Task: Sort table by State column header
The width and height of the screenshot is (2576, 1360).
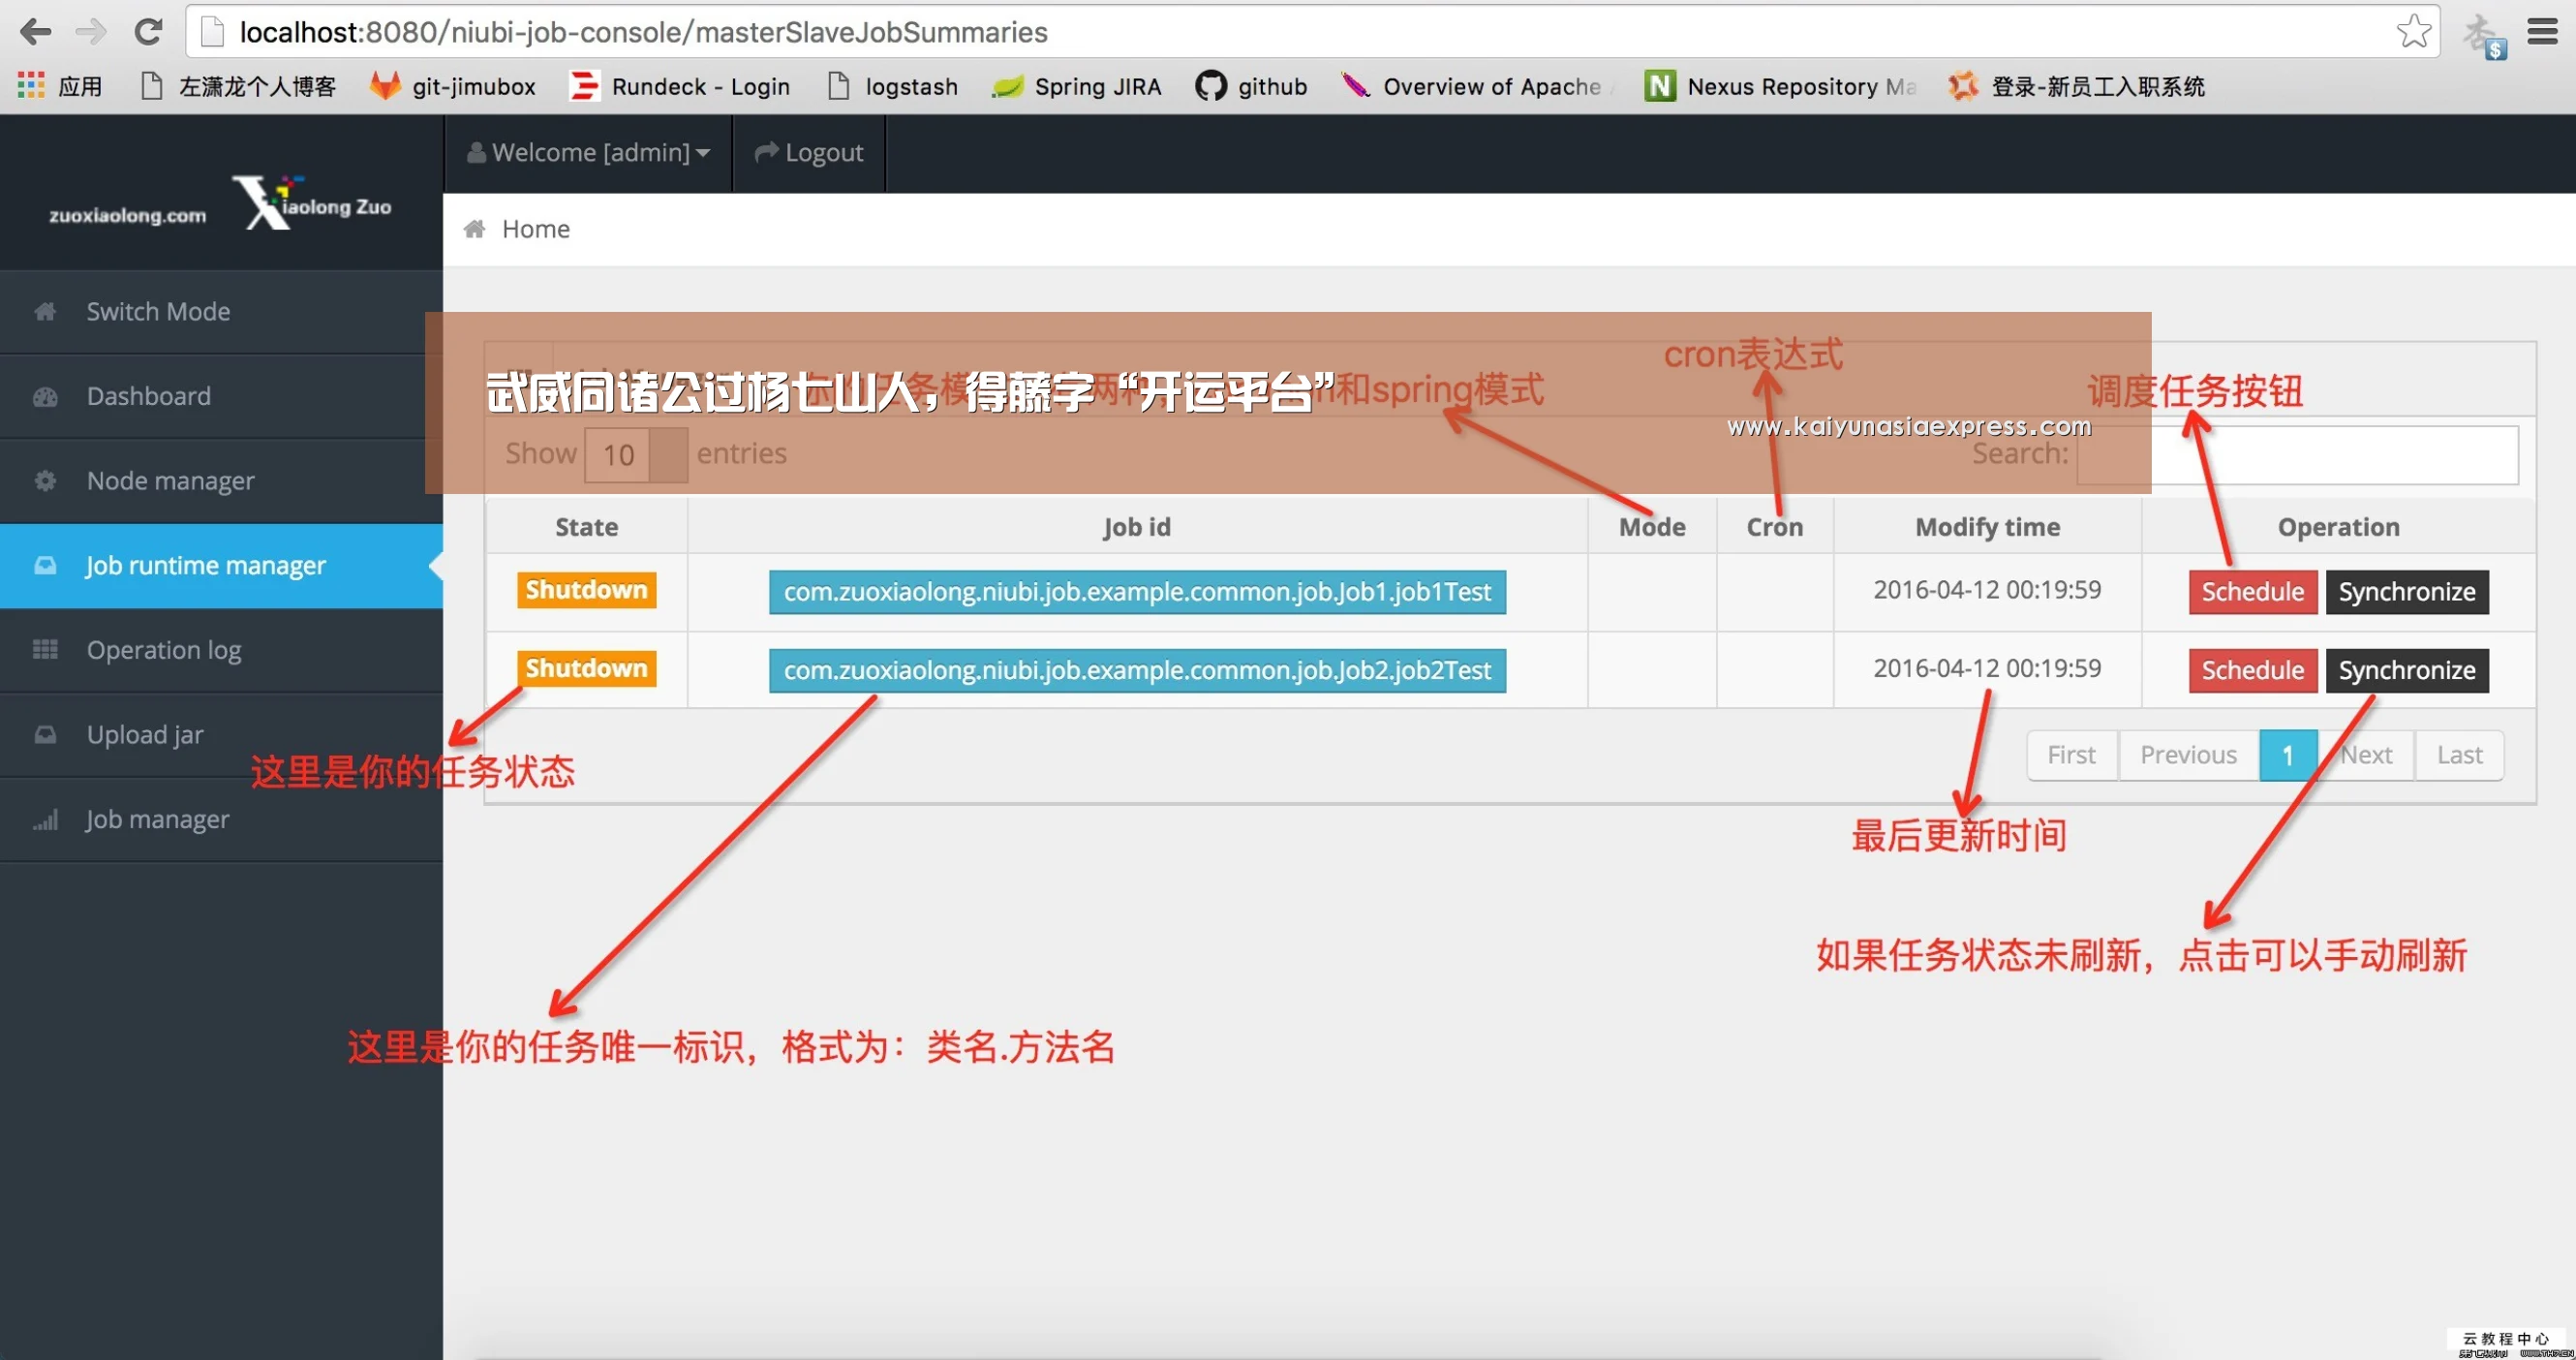Action: [x=586, y=526]
